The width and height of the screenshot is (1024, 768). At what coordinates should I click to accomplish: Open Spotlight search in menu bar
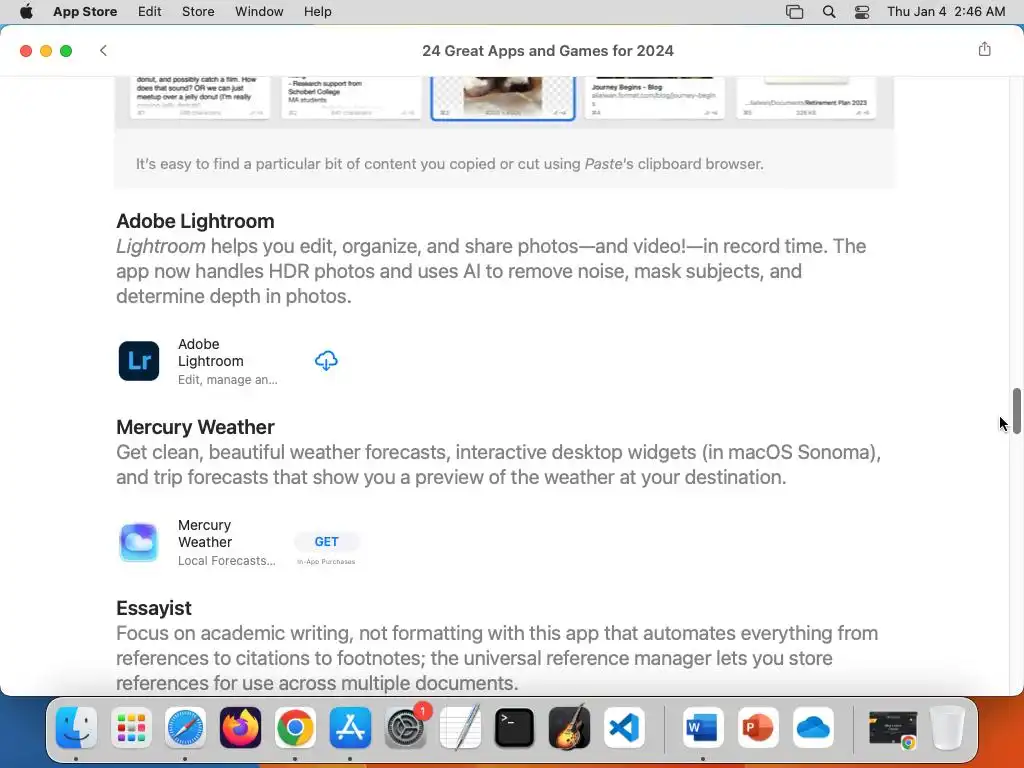[x=829, y=12]
